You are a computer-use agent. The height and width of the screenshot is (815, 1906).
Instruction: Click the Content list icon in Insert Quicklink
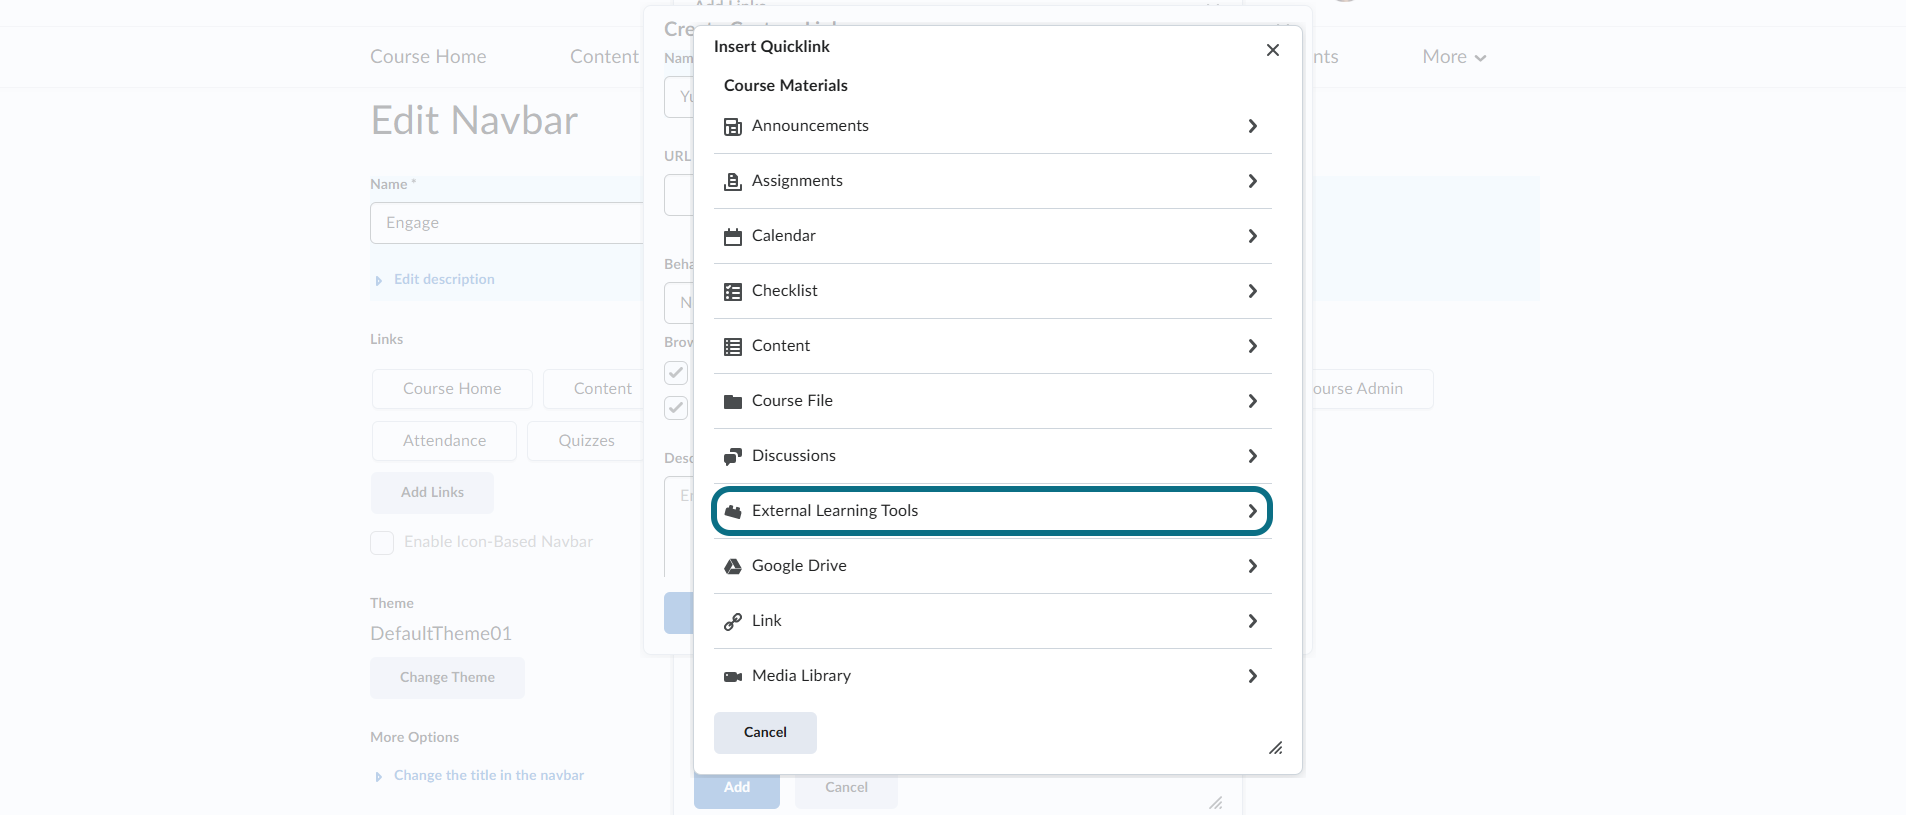[733, 347]
